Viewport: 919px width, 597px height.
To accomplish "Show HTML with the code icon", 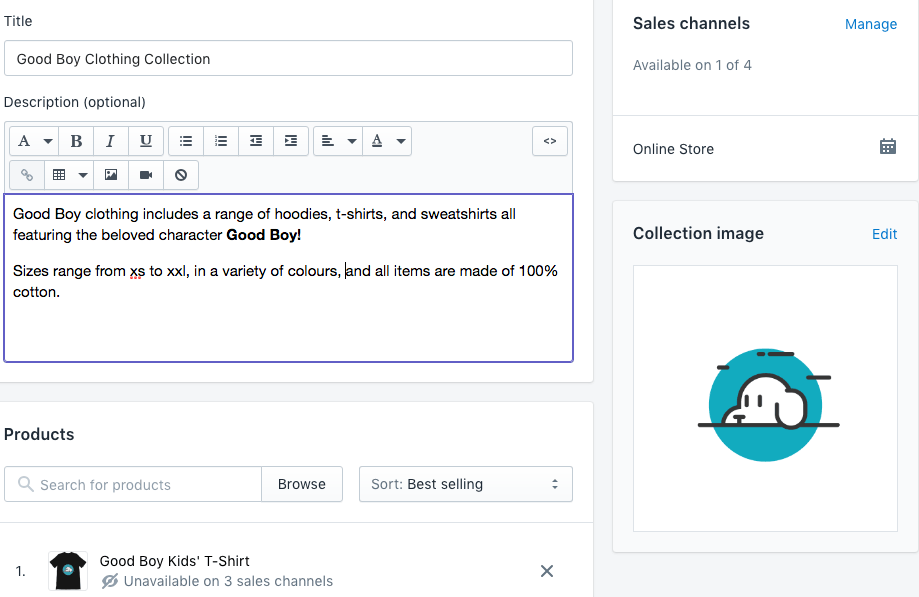I will (x=549, y=140).
